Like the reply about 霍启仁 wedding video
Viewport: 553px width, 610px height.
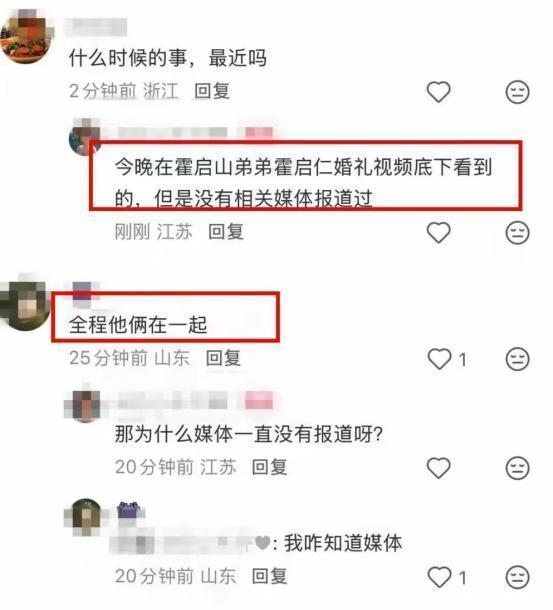(x=439, y=233)
